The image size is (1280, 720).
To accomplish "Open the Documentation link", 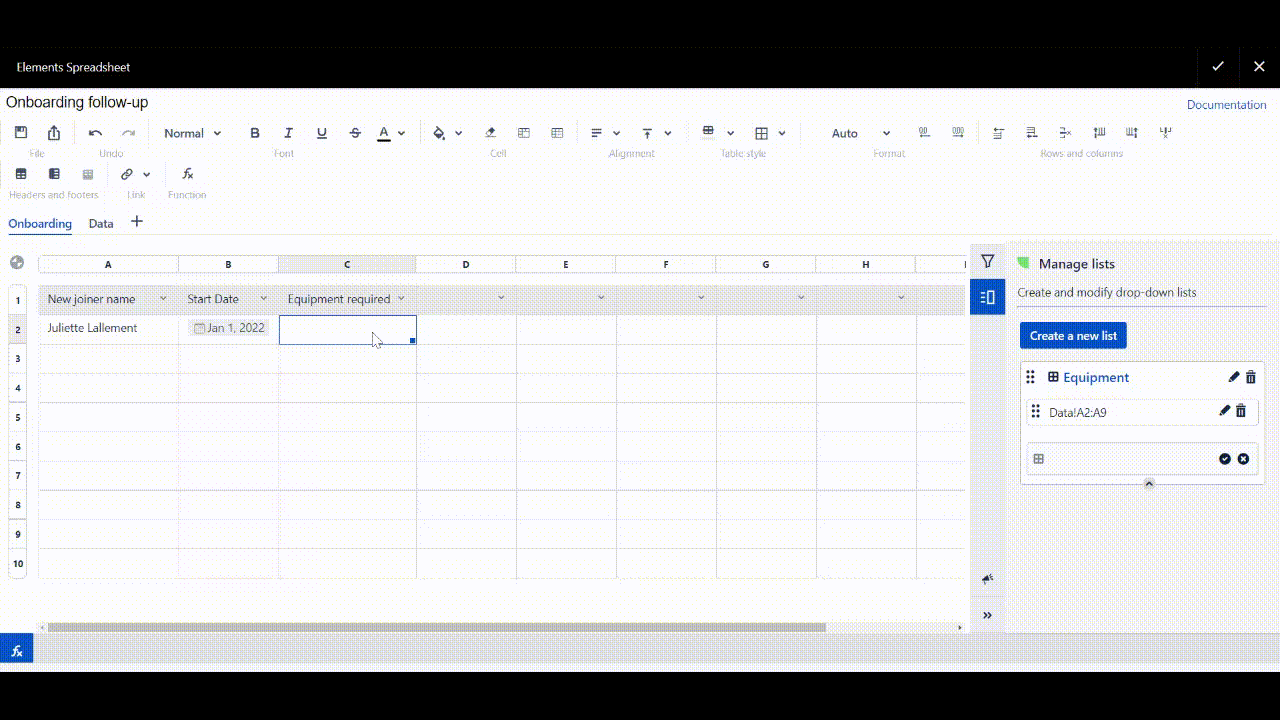I will (x=1226, y=105).
